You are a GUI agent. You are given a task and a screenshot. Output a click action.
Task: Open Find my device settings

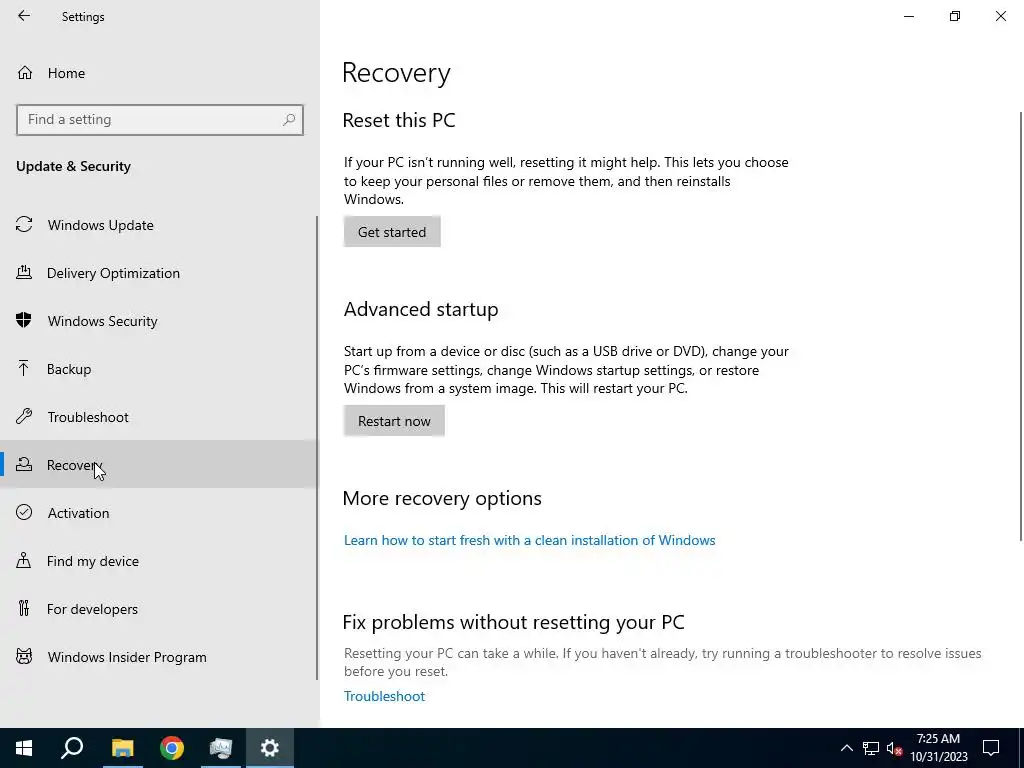158,561
